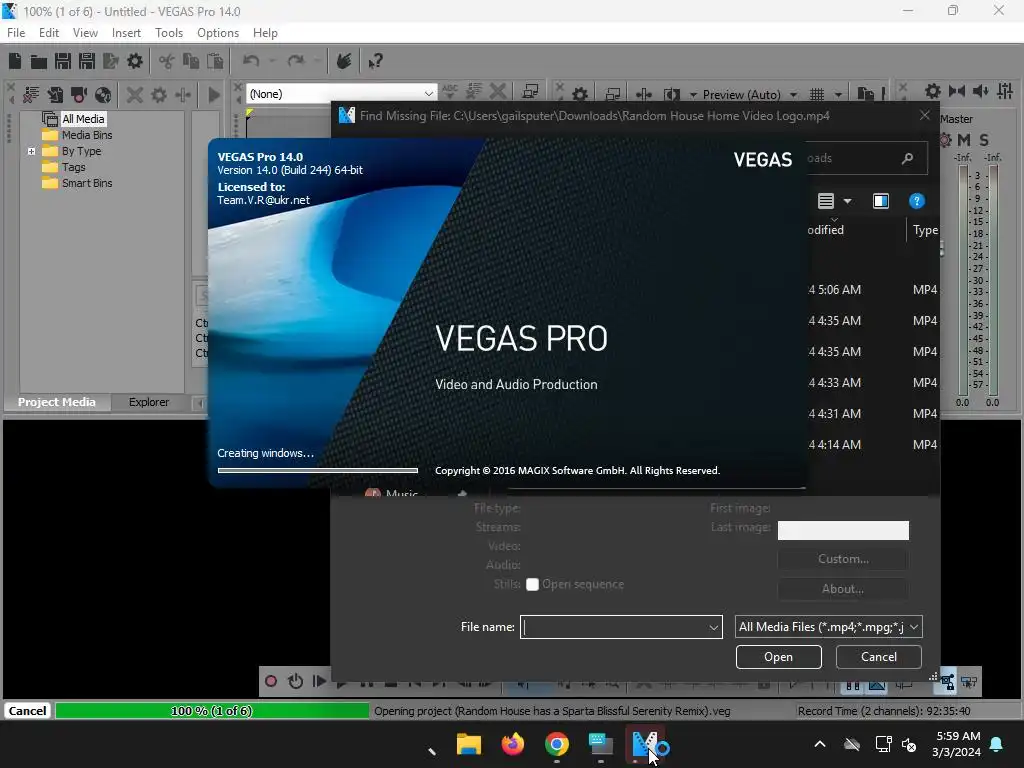The height and width of the screenshot is (768, 1024).
Task: Open the Edit menu
Action: (x=49, y=33)
